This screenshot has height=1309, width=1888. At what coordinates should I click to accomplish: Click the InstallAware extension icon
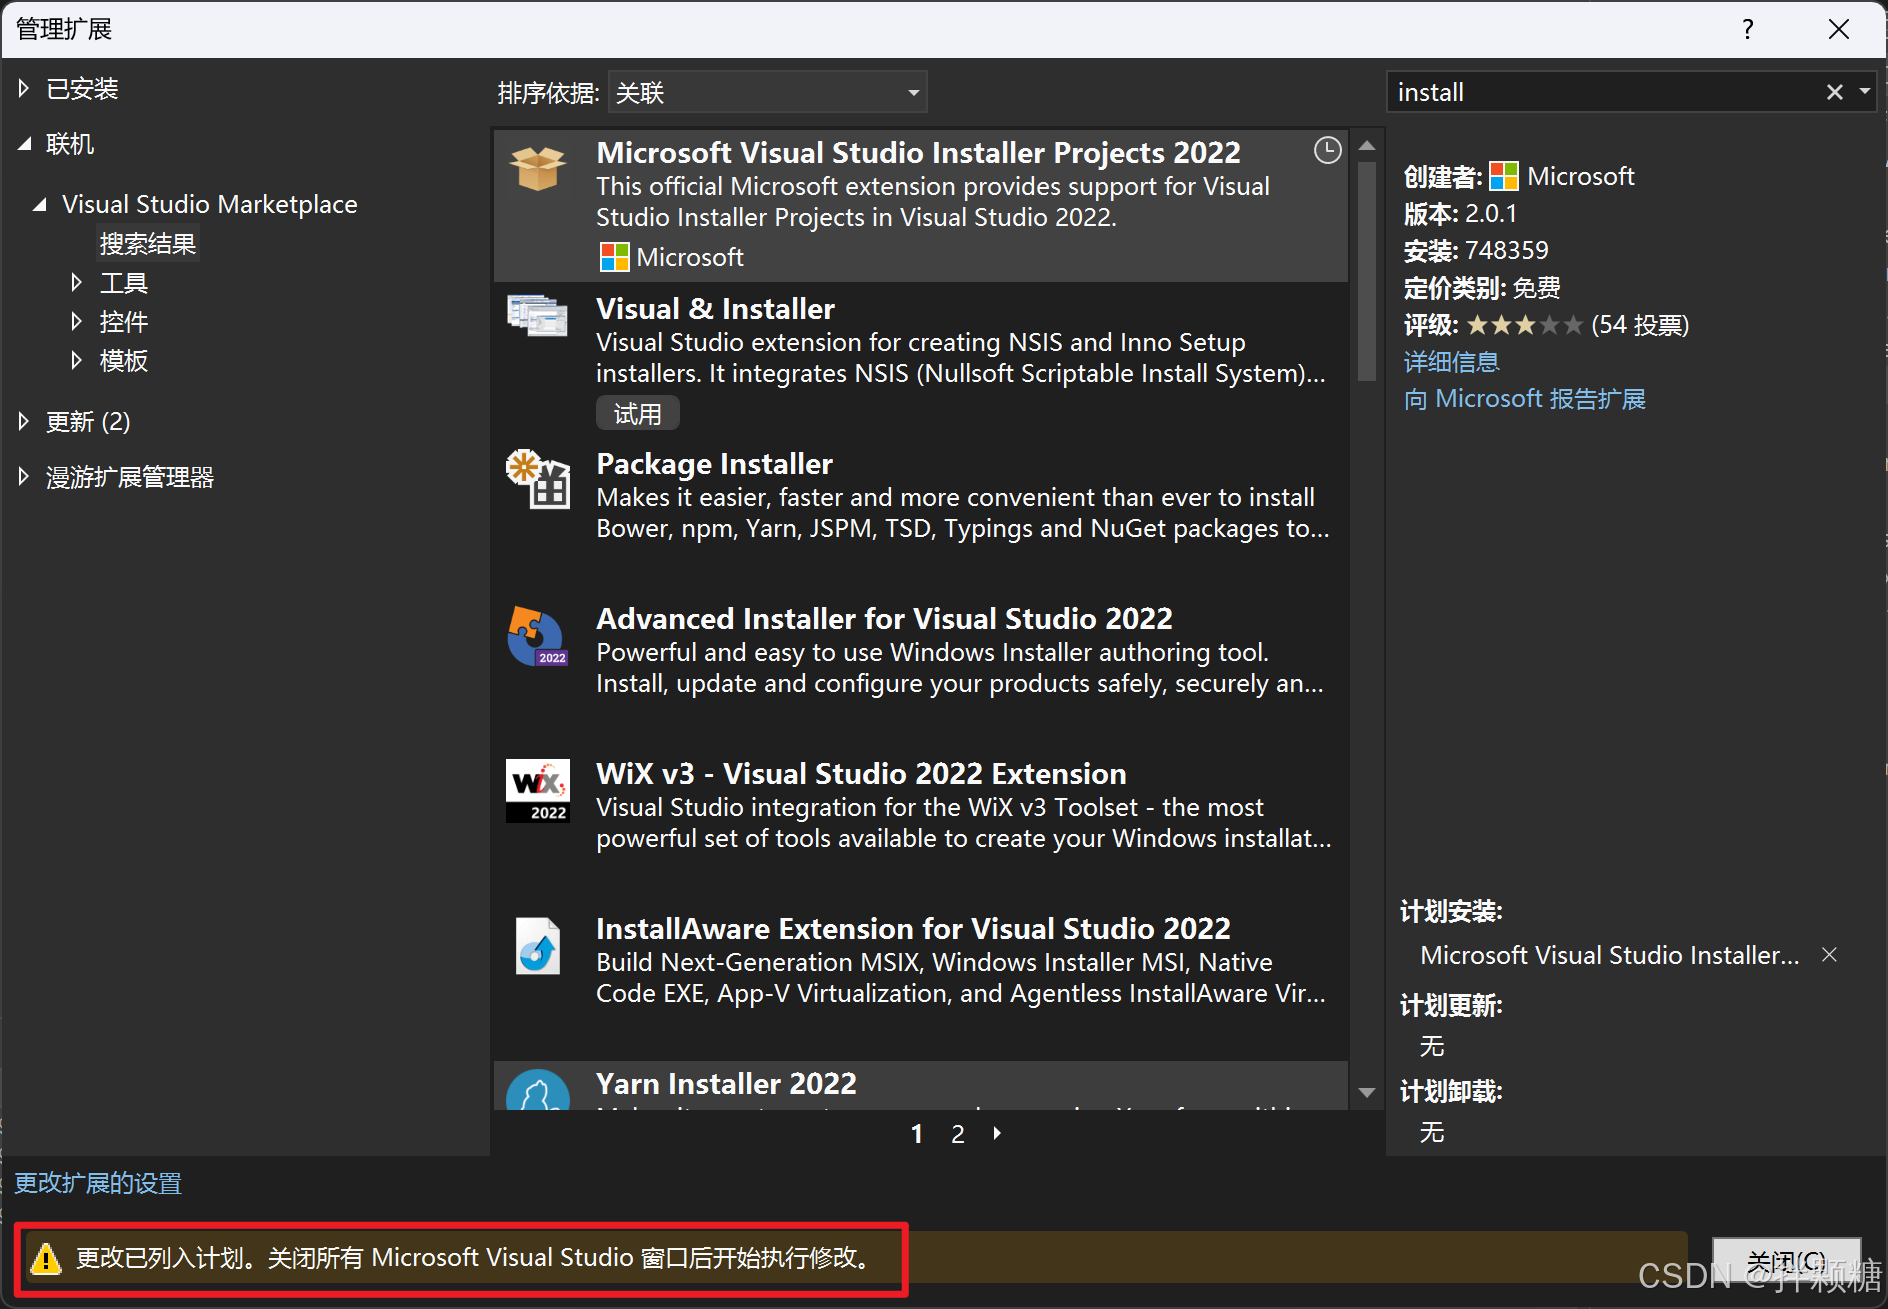point(537,946)
